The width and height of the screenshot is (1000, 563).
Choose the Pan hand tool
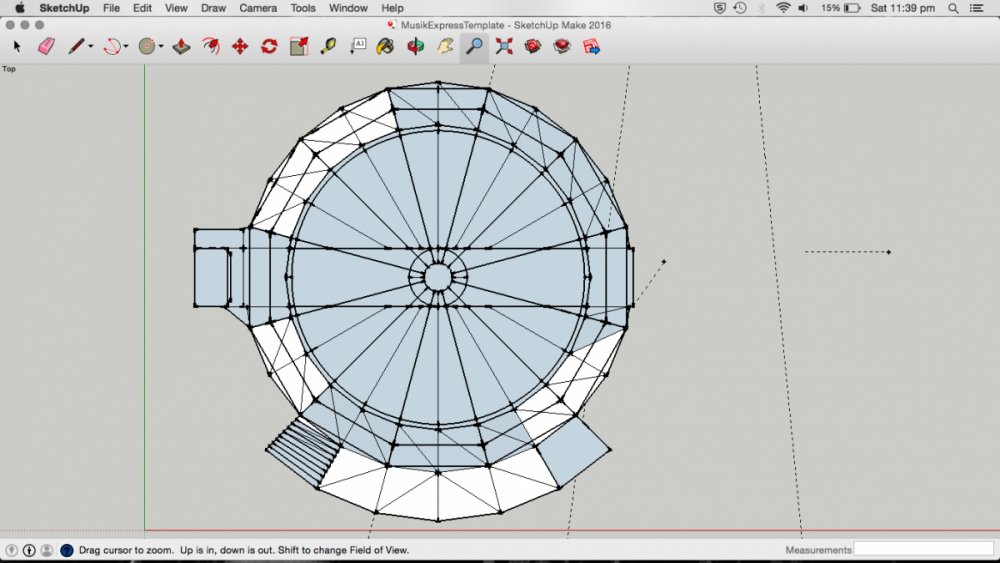(x=445, y=46)
